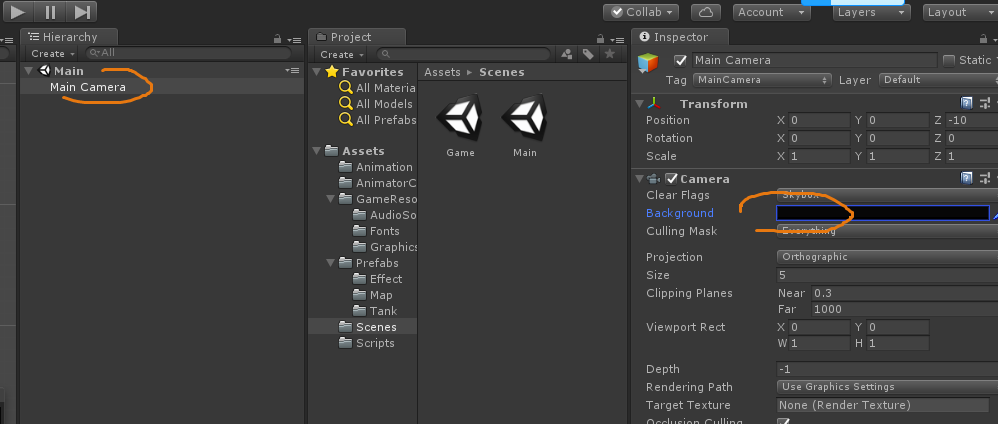
Task: Open the Main scene options menu icon
Action: 292,71
